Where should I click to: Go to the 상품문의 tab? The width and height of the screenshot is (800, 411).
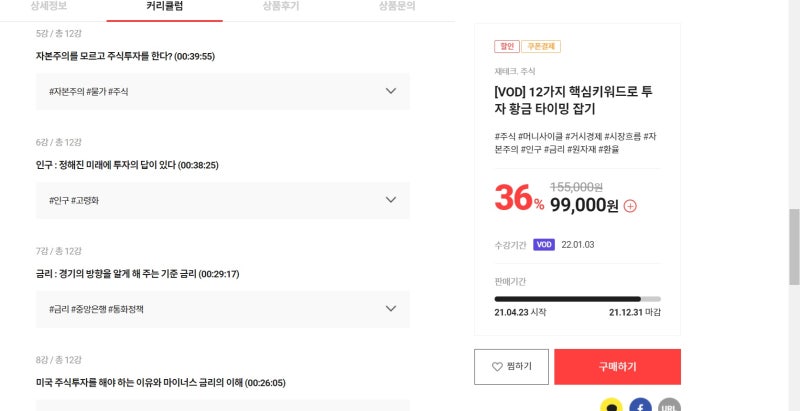[x=397, y=7]
